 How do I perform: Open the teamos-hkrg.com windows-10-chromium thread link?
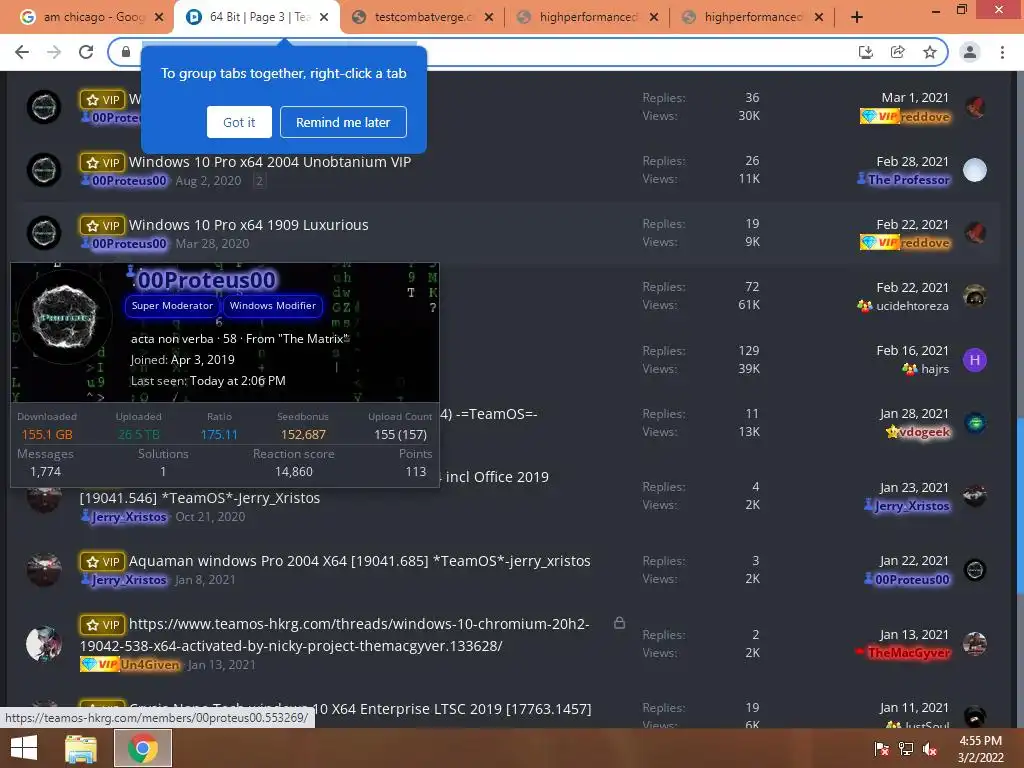(334, 635)
